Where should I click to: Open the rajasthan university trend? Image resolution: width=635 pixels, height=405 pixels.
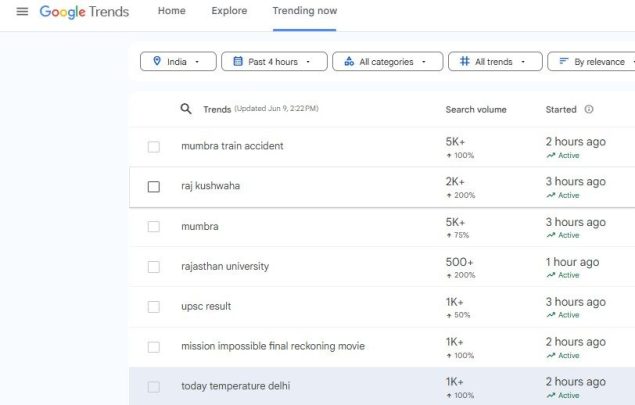(x=225, y=266)
